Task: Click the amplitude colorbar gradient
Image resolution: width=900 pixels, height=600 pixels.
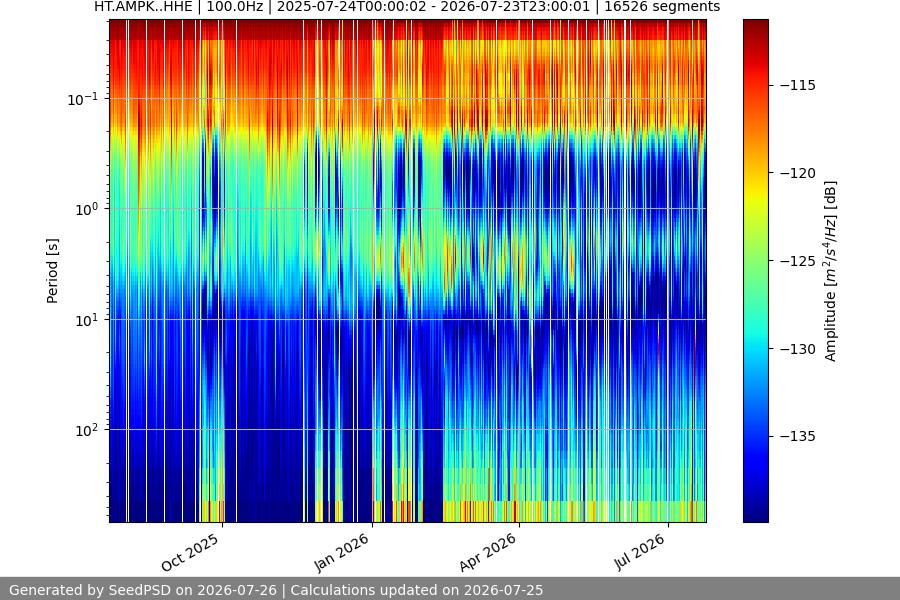Action: pos(755,271)
